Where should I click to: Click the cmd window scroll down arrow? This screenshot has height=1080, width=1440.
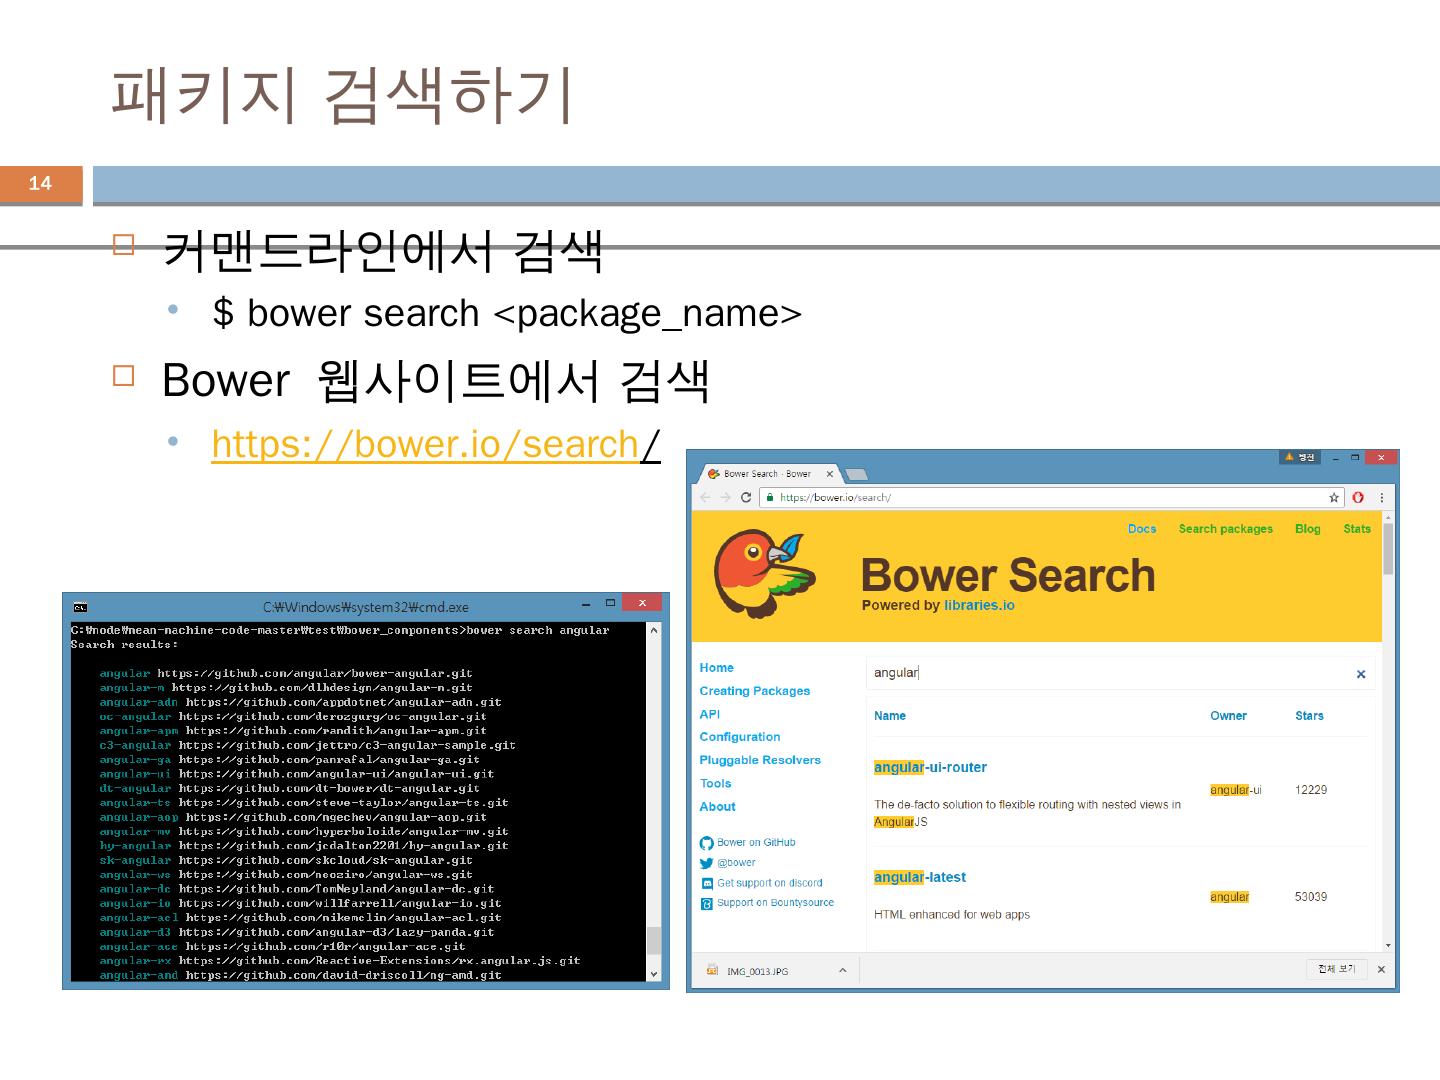[654, 974]
